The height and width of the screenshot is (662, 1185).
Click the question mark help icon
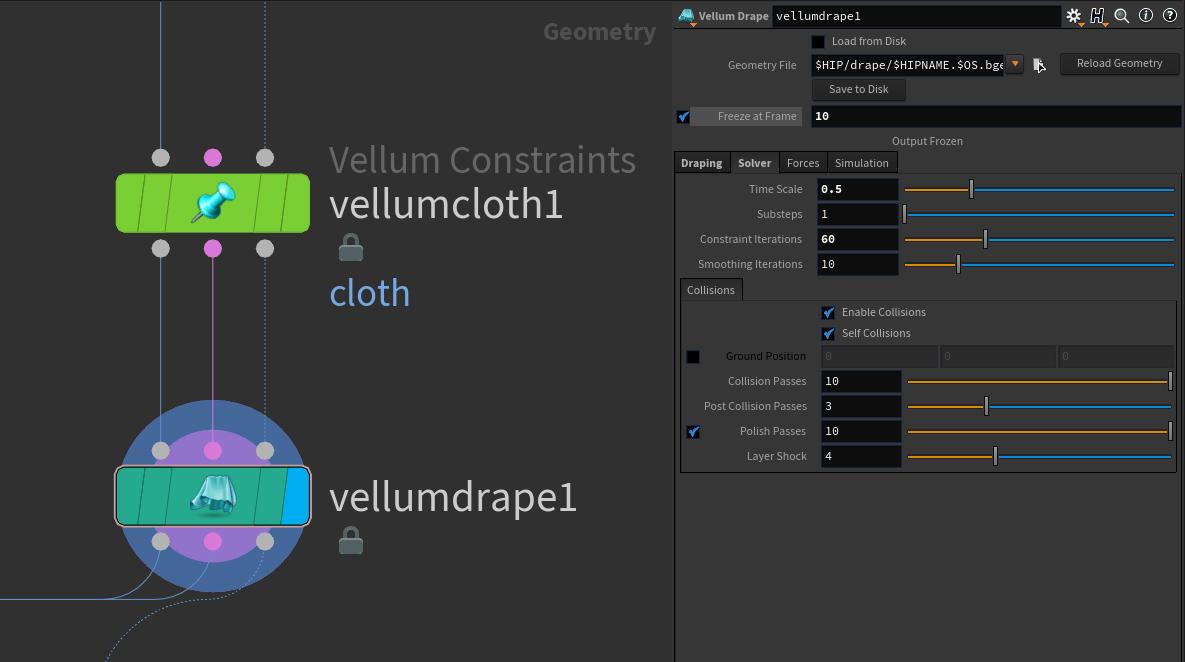pyautogui.click(x=1169, y=15)
